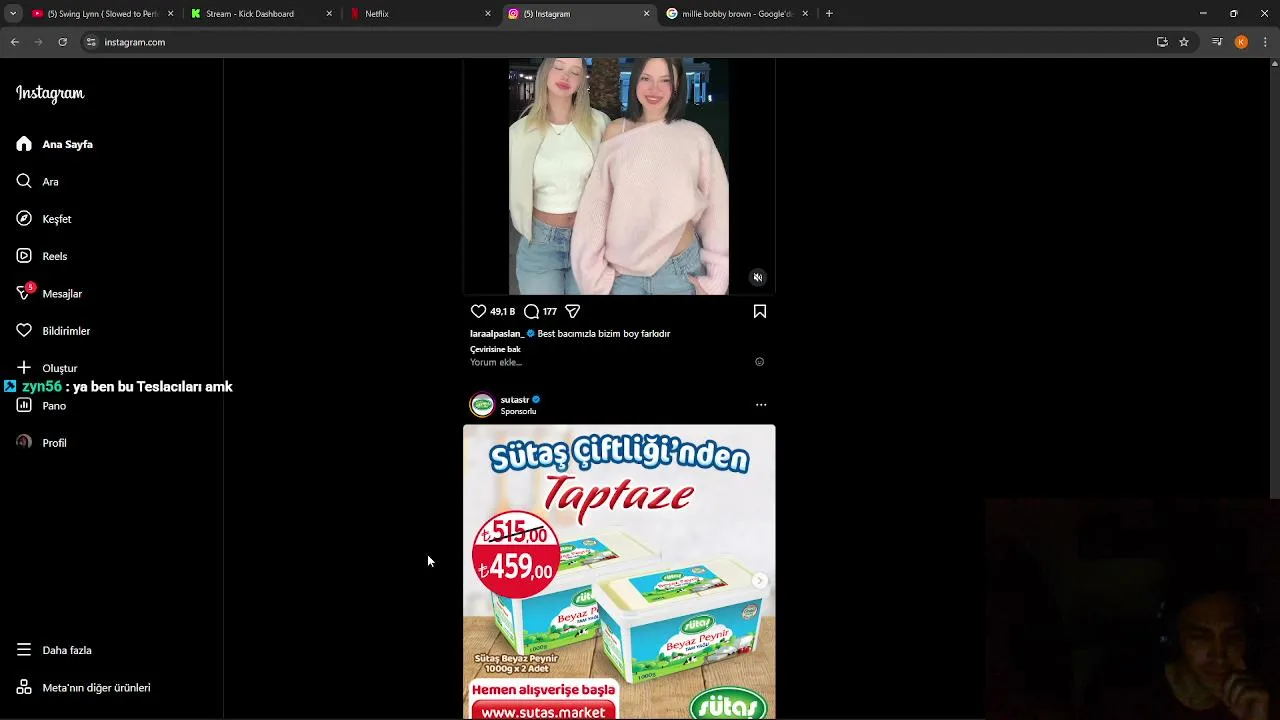The width and height of the screenshot is (1280, 720).
Task: Click Sponsorlu label under sutastr
Action: pyautogui.click(x=518, y=411)
